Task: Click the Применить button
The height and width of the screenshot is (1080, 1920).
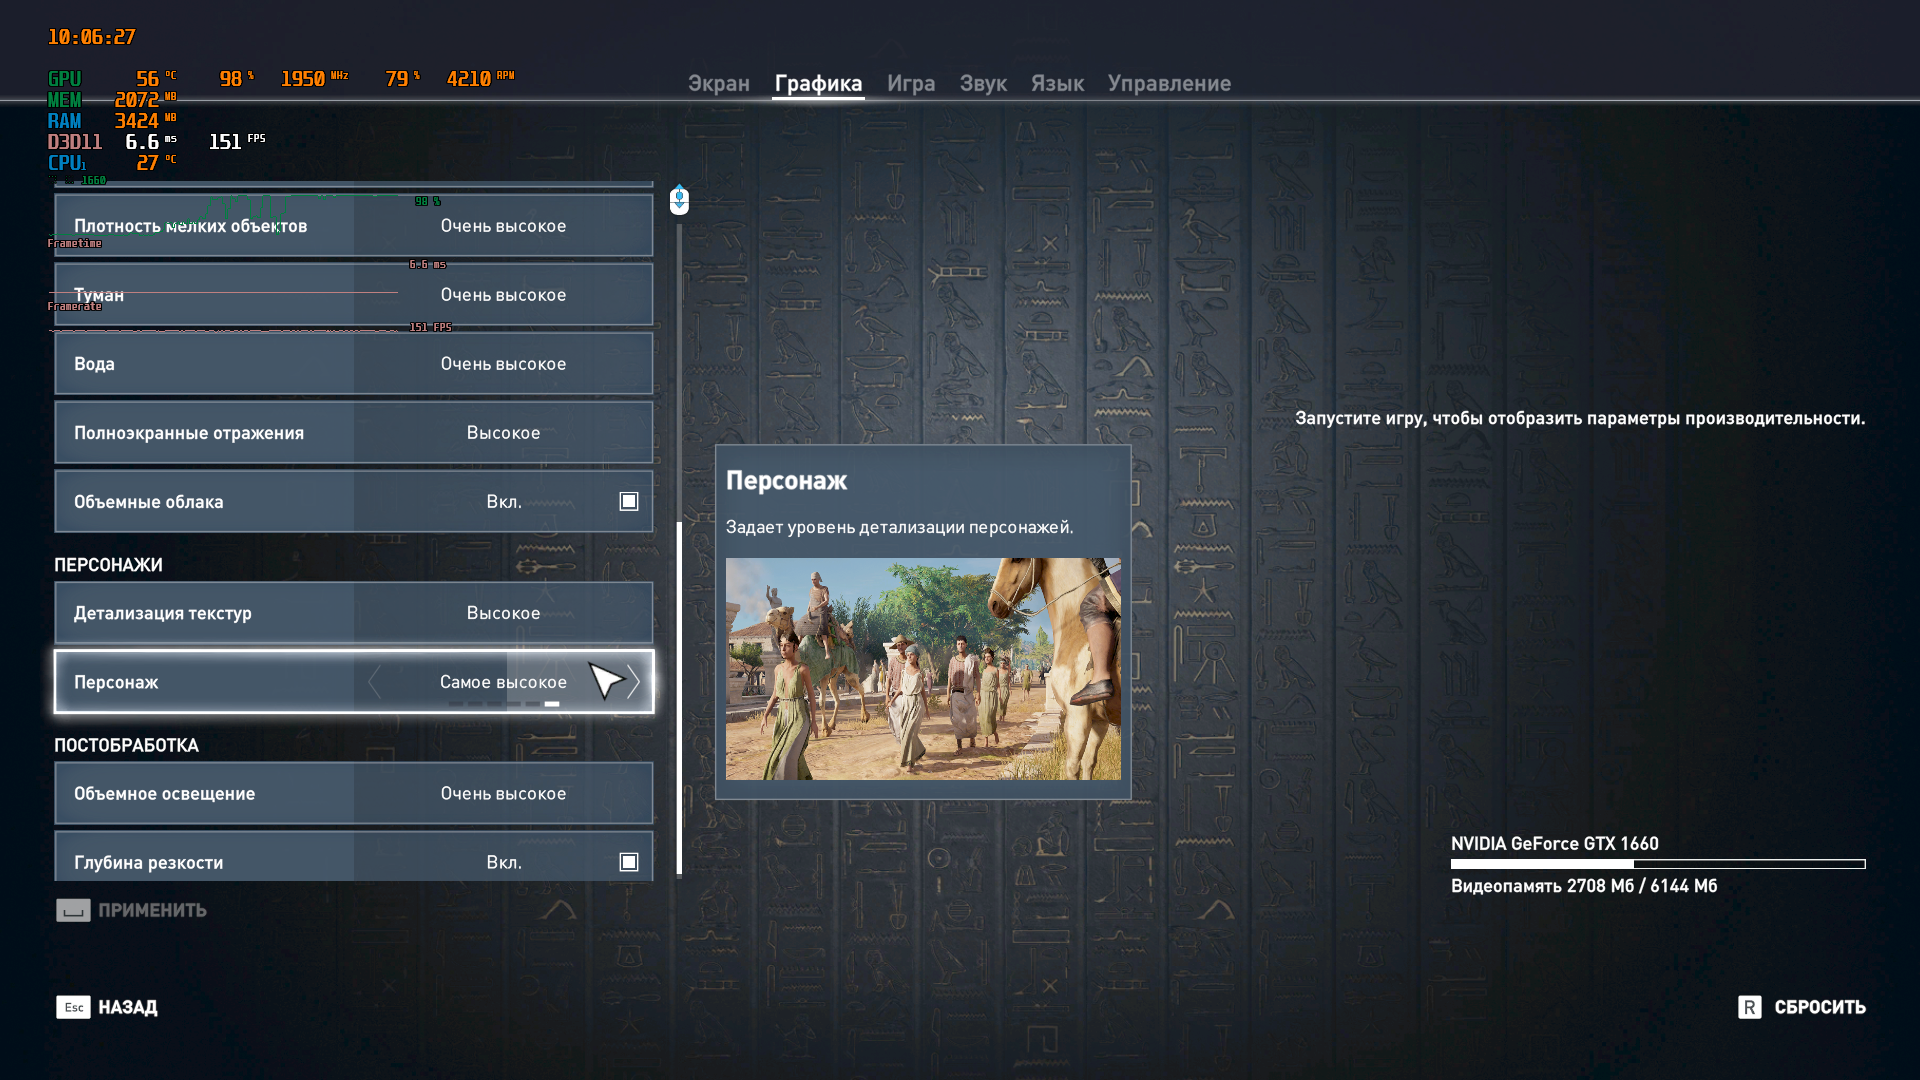Action: coord(152,910)
